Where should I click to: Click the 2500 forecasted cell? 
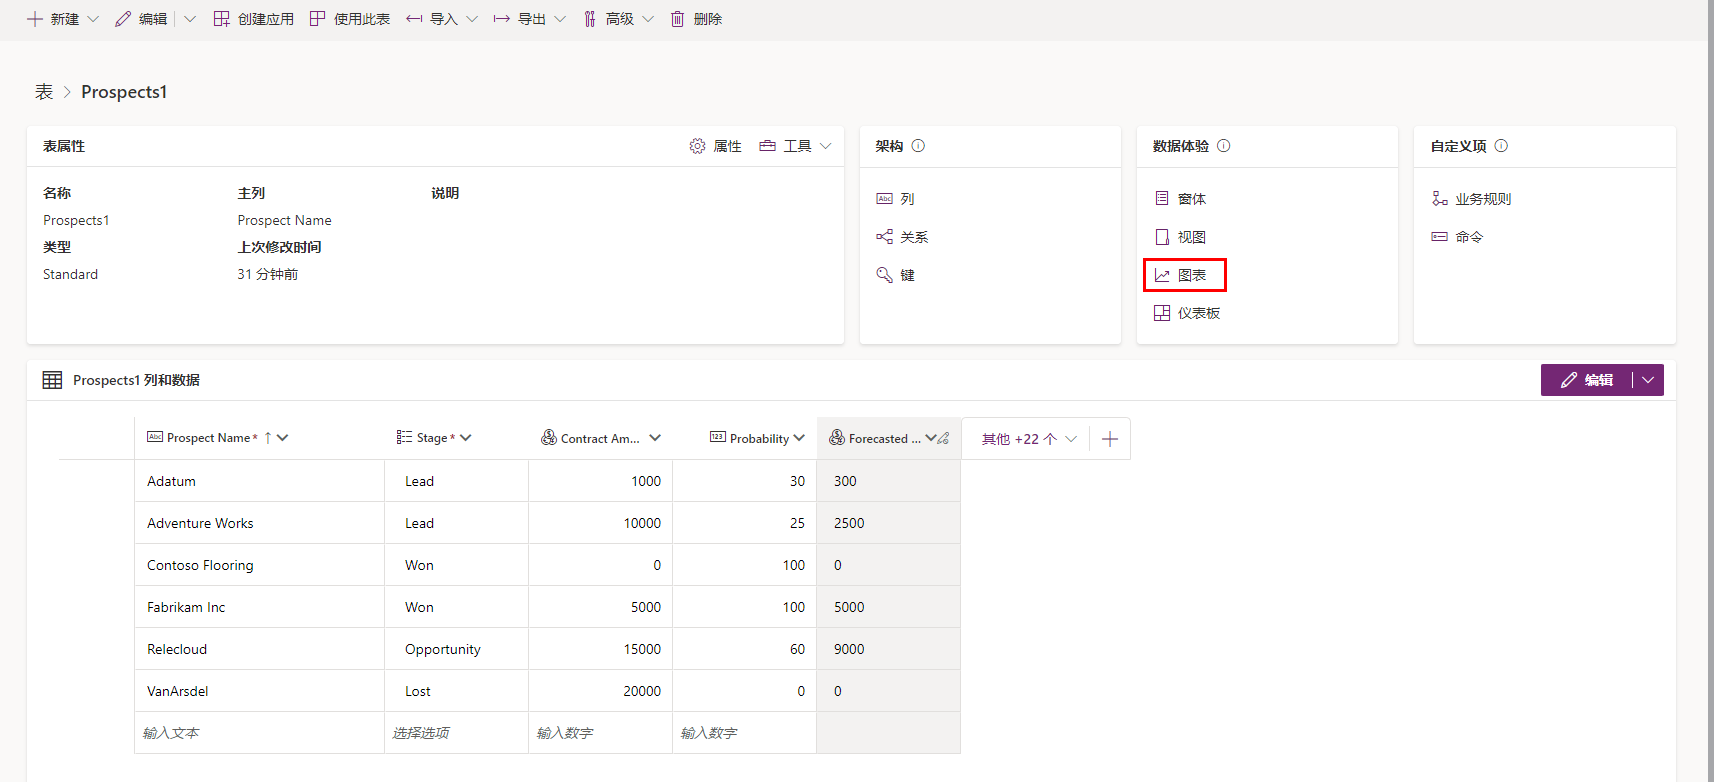tap(889, 523)
